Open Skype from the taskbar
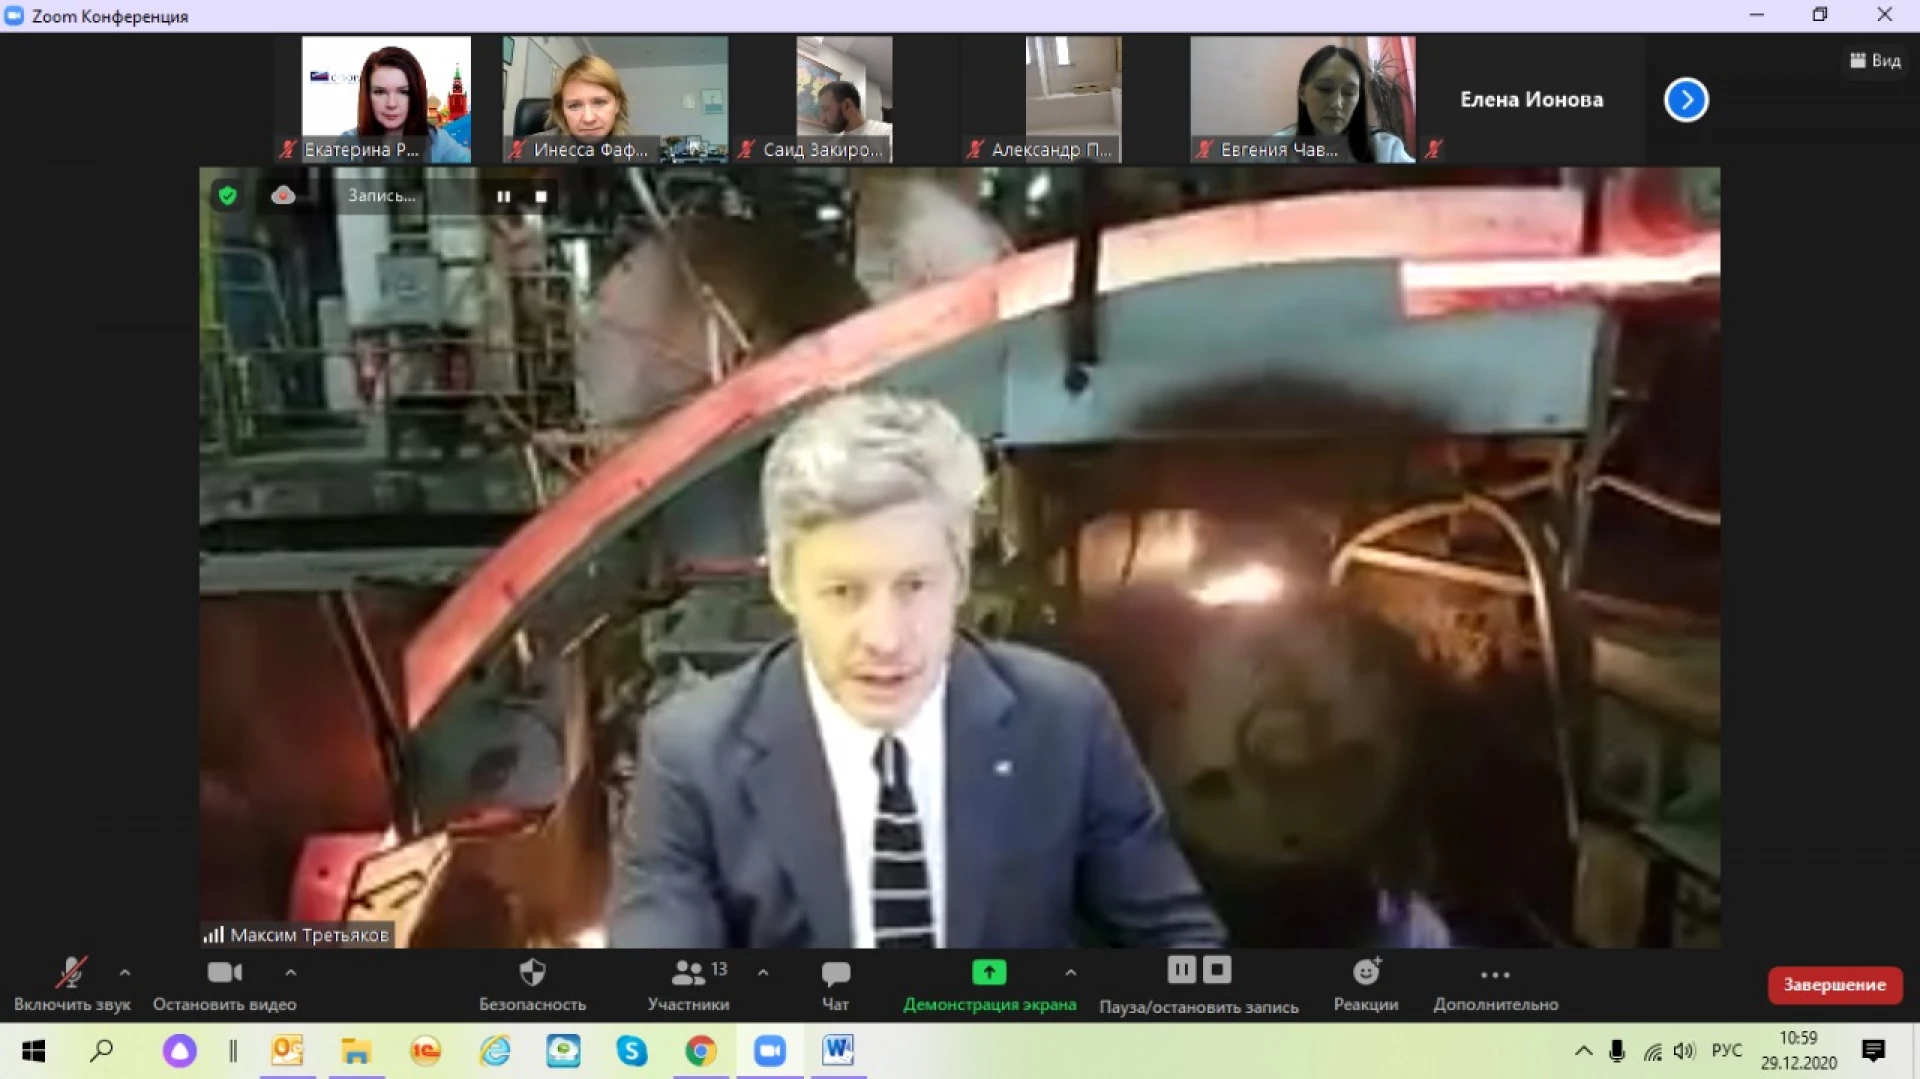This screenshot has height=1079, width=1920. pyautogui.click(x=632, y=1051)
